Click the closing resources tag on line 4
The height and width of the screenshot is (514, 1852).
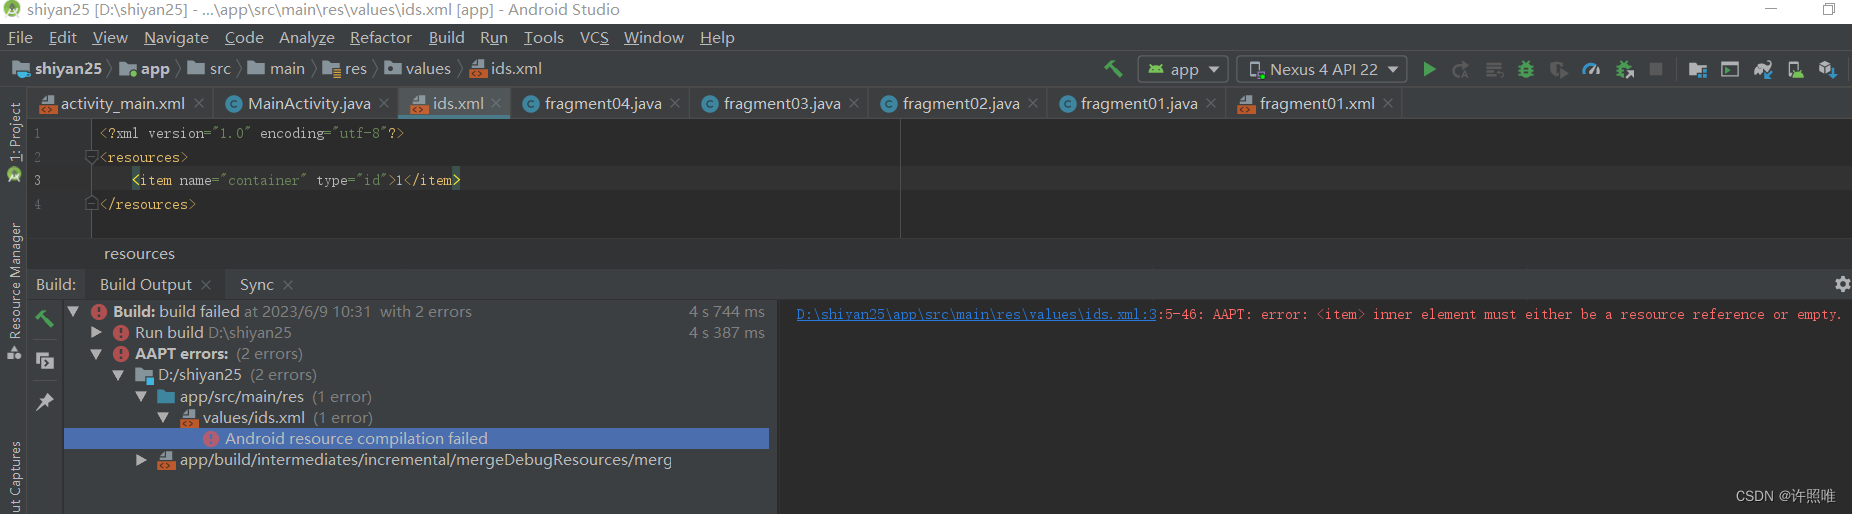click(148, 204)
